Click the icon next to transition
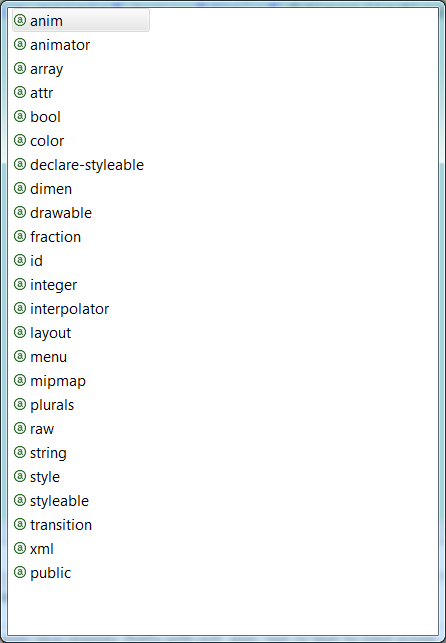The width and height of the screenshot is (446, 643). (20, 524)
